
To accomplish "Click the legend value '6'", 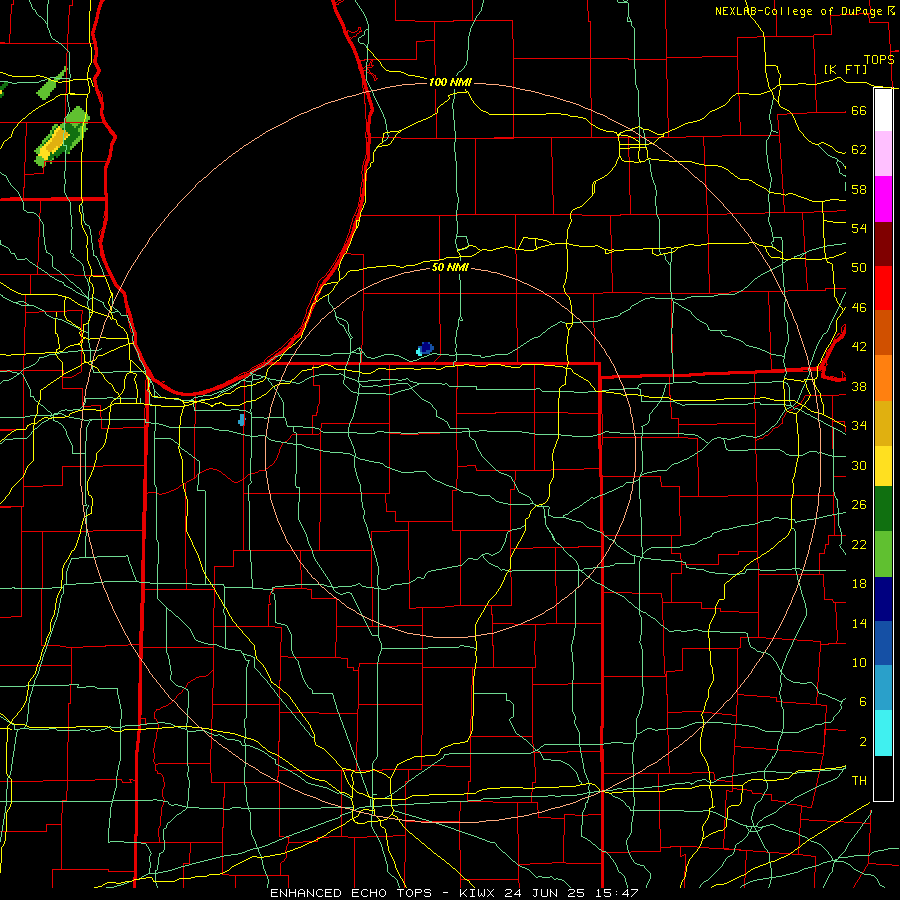I will click(862, 702).
